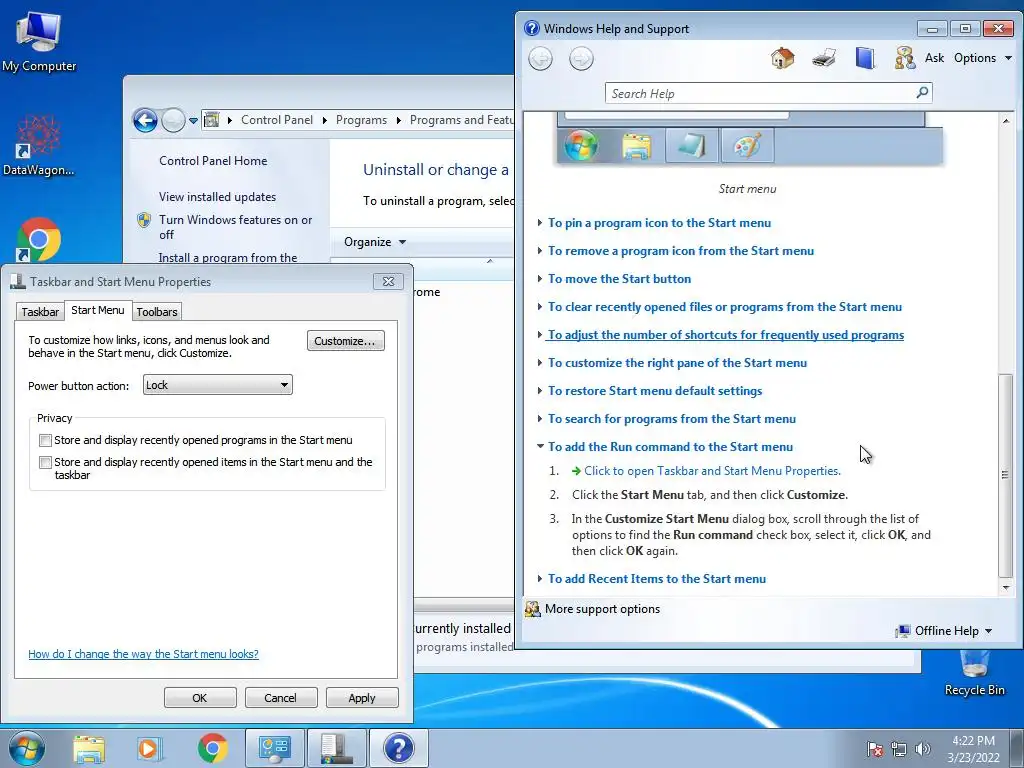Open Recycle Bin on desktop

tap(974, 673)
